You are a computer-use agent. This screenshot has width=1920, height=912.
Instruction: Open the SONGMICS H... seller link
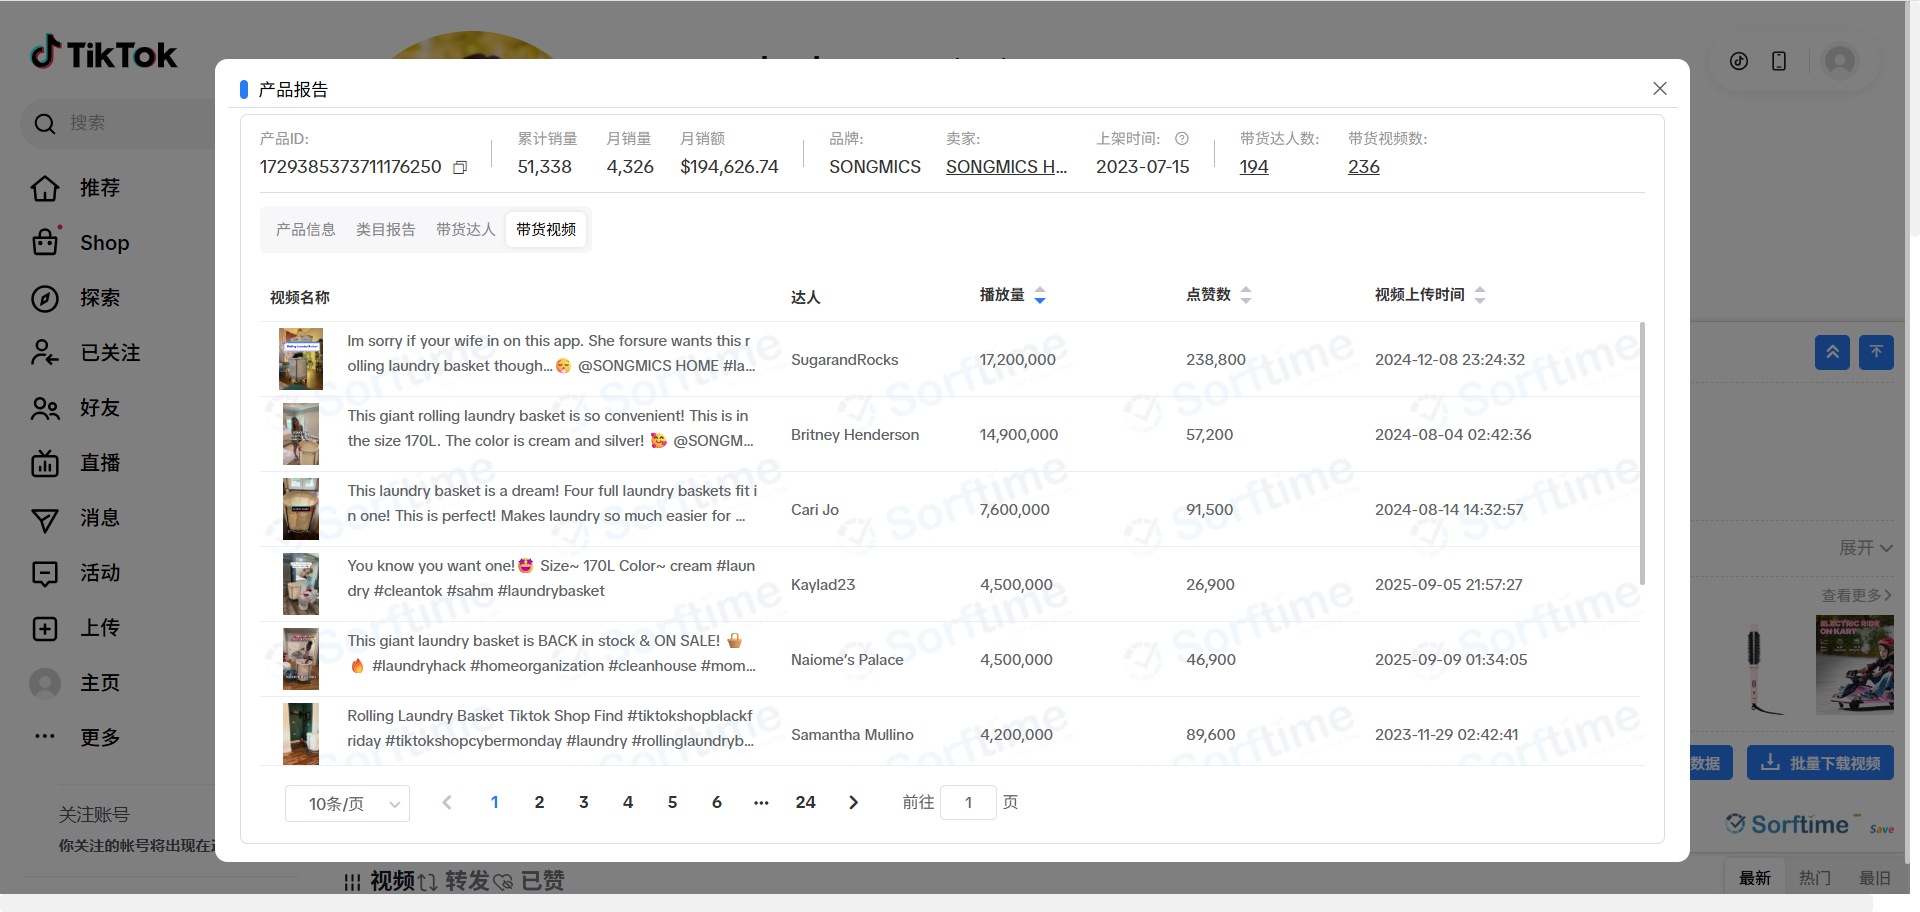click(x=1006, y=167)
